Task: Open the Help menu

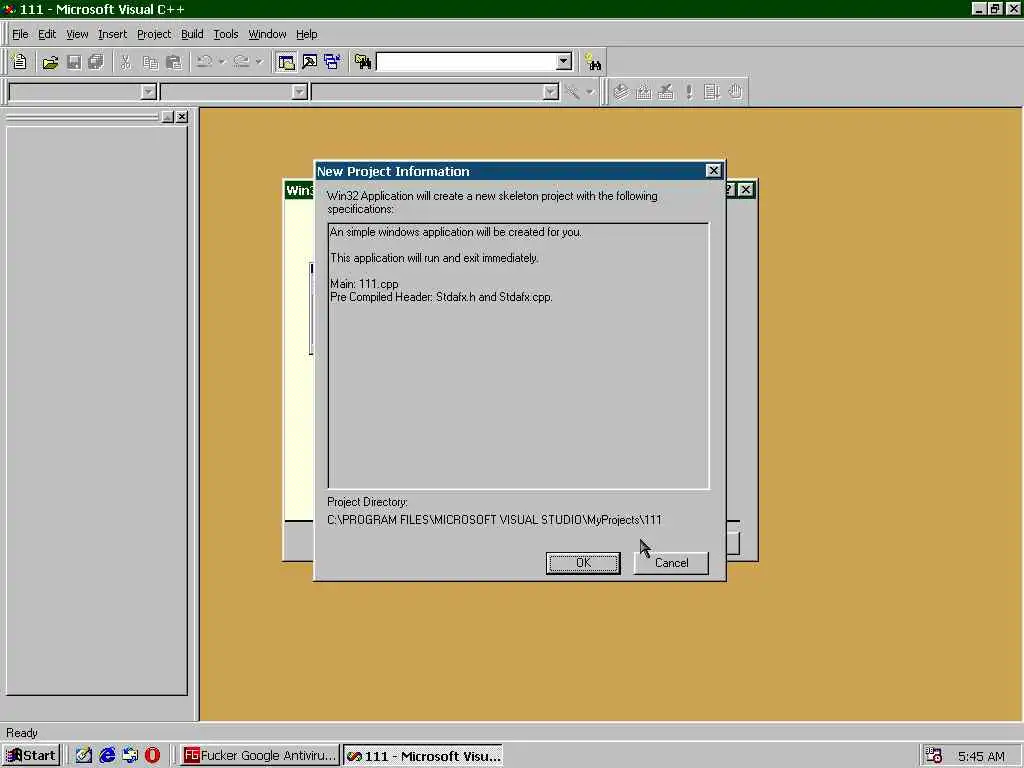Action: click(307, 34)
